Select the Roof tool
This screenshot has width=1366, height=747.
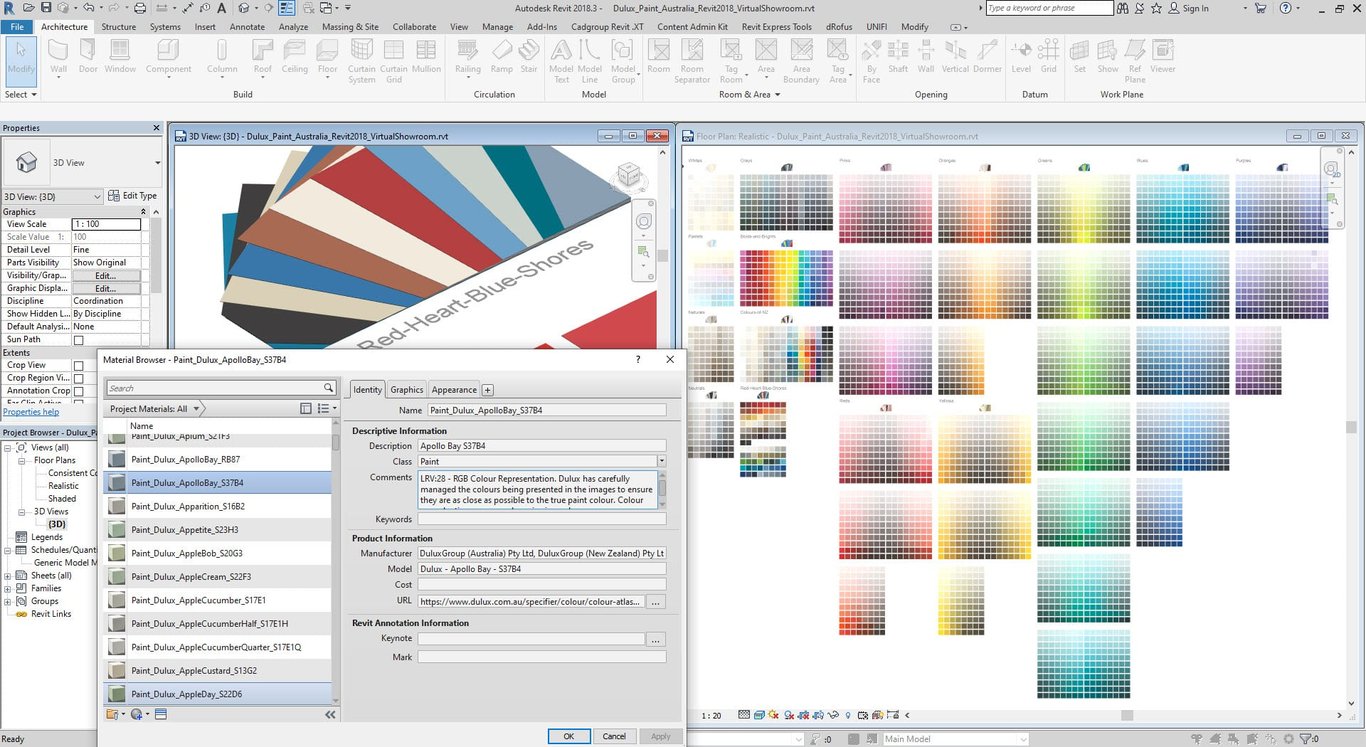(262, 58)
